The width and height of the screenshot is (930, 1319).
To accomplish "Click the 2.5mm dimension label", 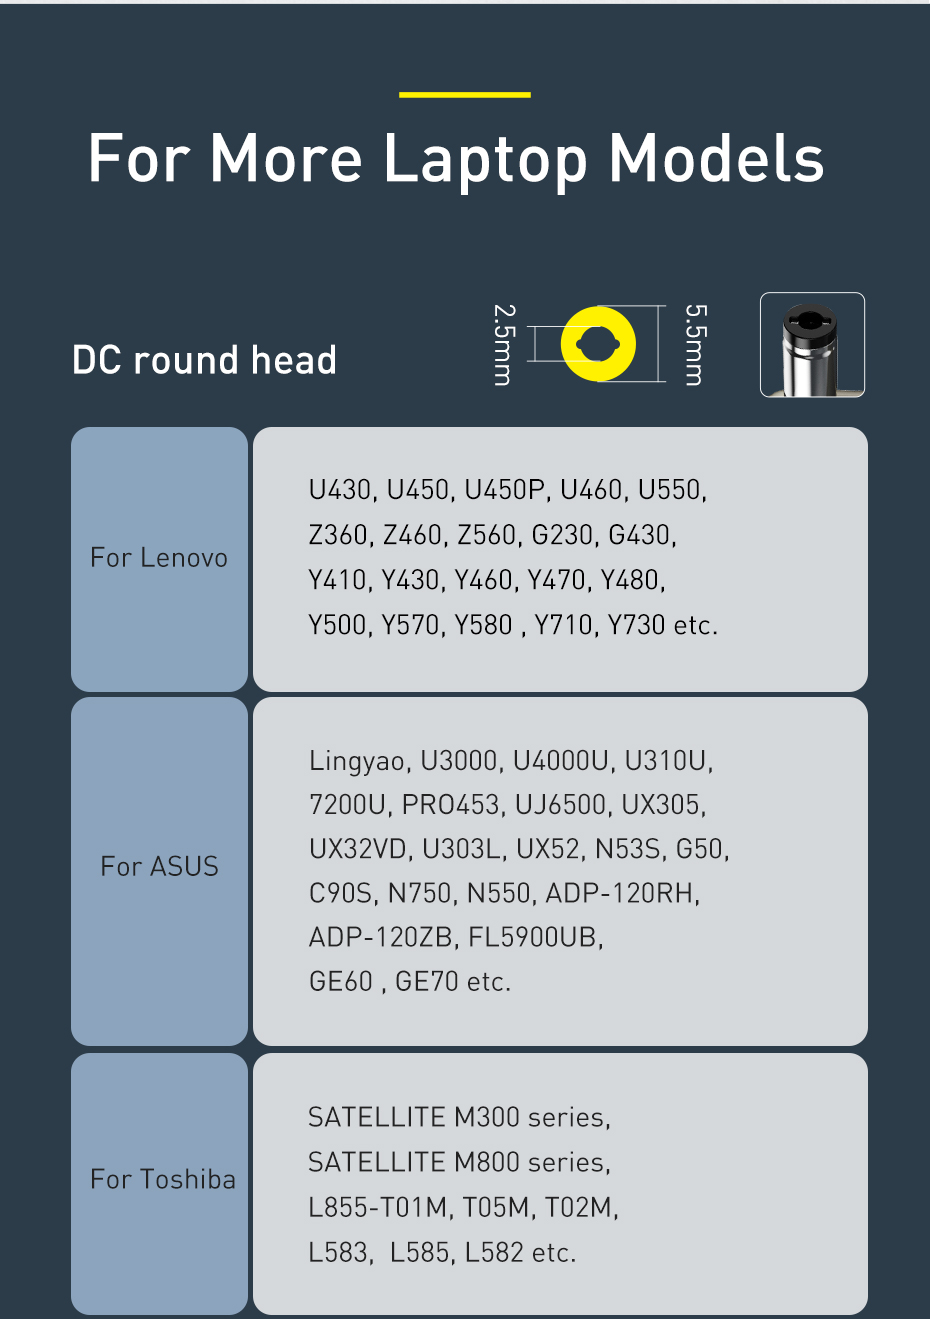I will [503, 345].
